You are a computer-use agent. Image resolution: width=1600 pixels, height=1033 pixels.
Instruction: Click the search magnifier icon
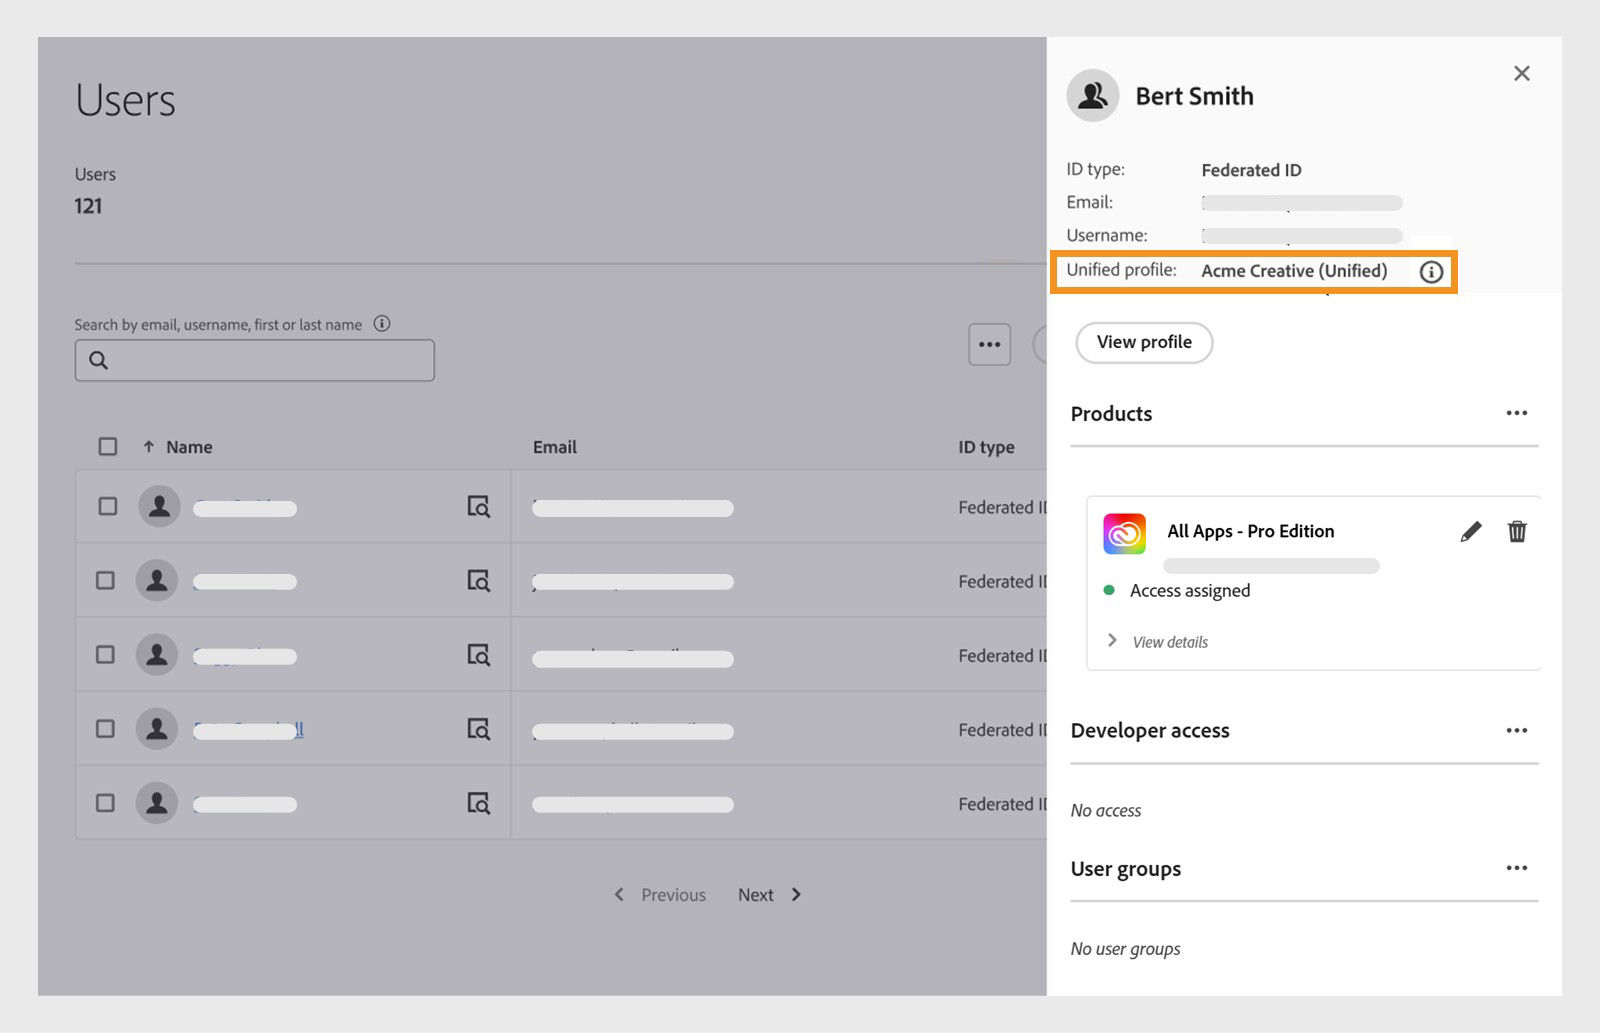[98, 360]
